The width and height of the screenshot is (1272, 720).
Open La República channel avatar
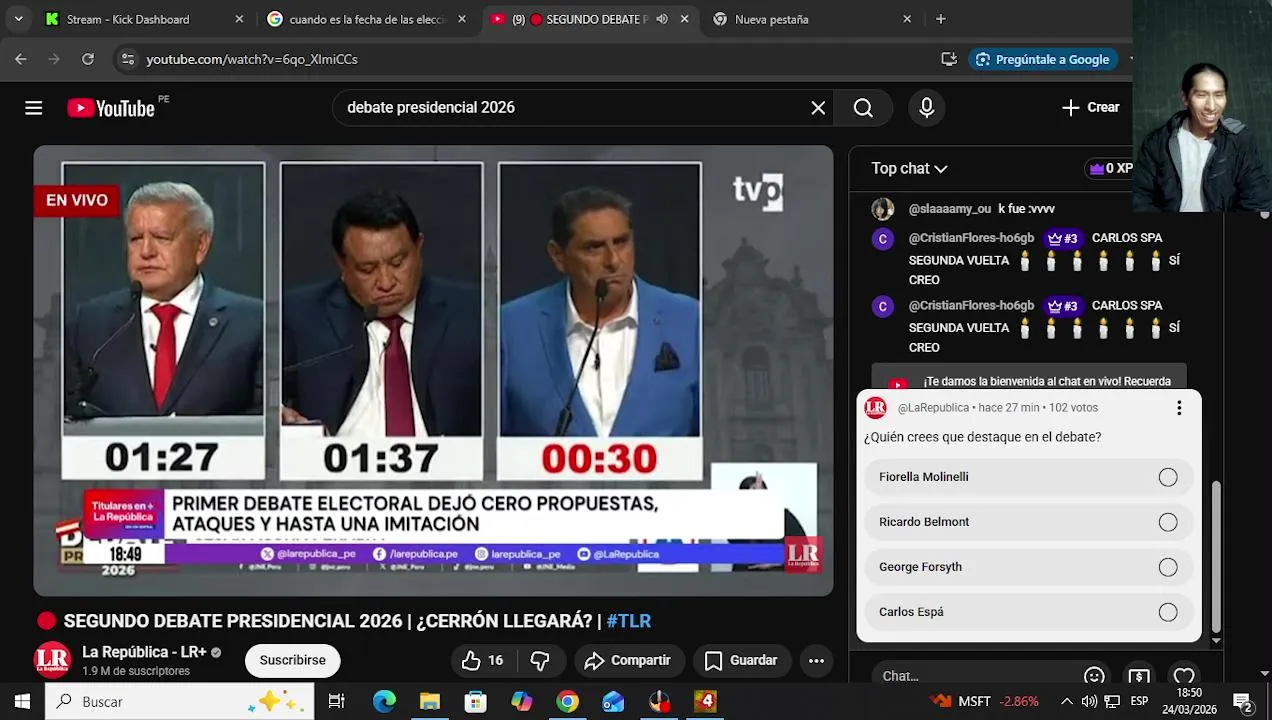point(53,660)
